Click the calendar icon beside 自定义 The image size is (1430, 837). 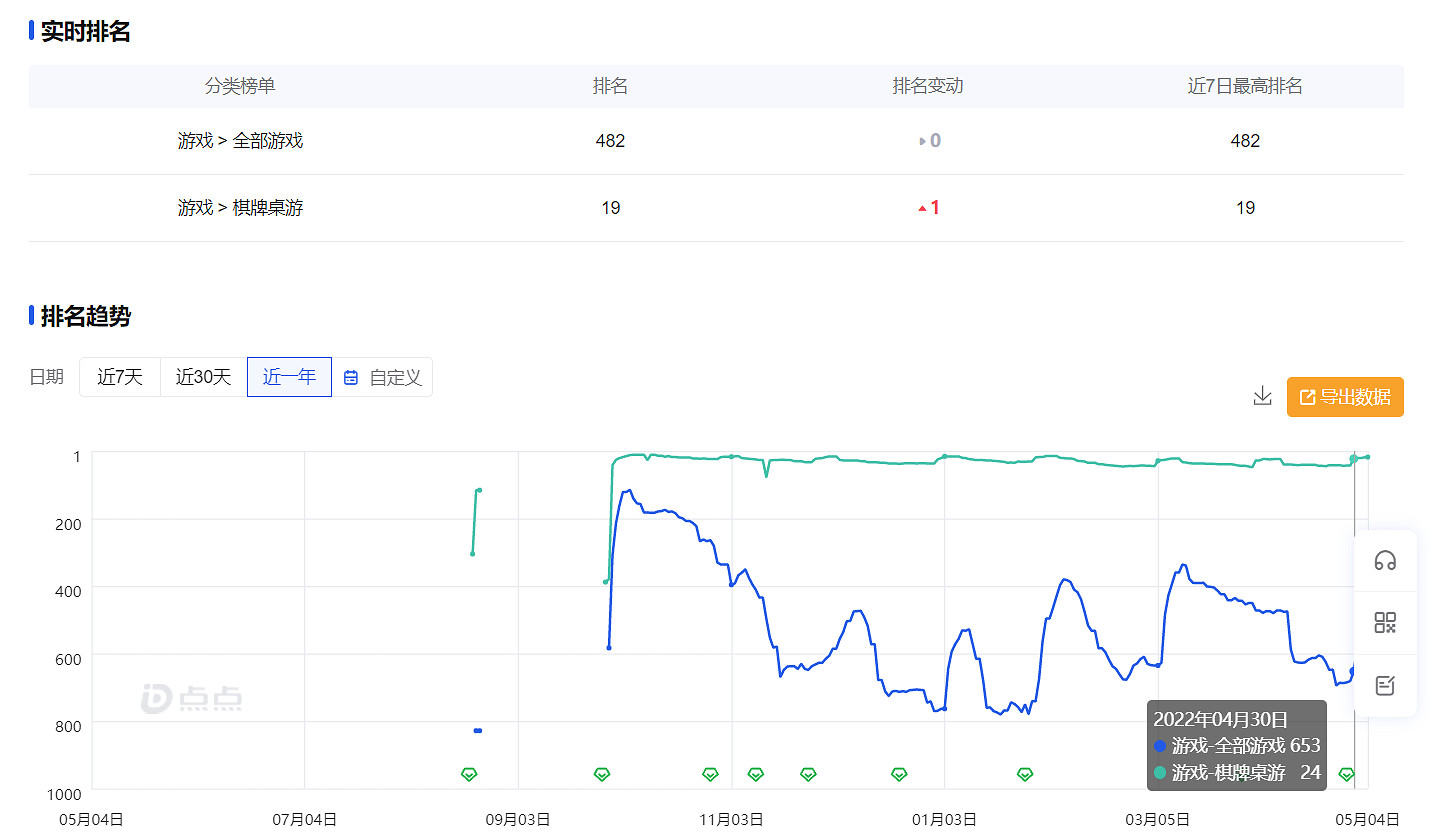351,378
